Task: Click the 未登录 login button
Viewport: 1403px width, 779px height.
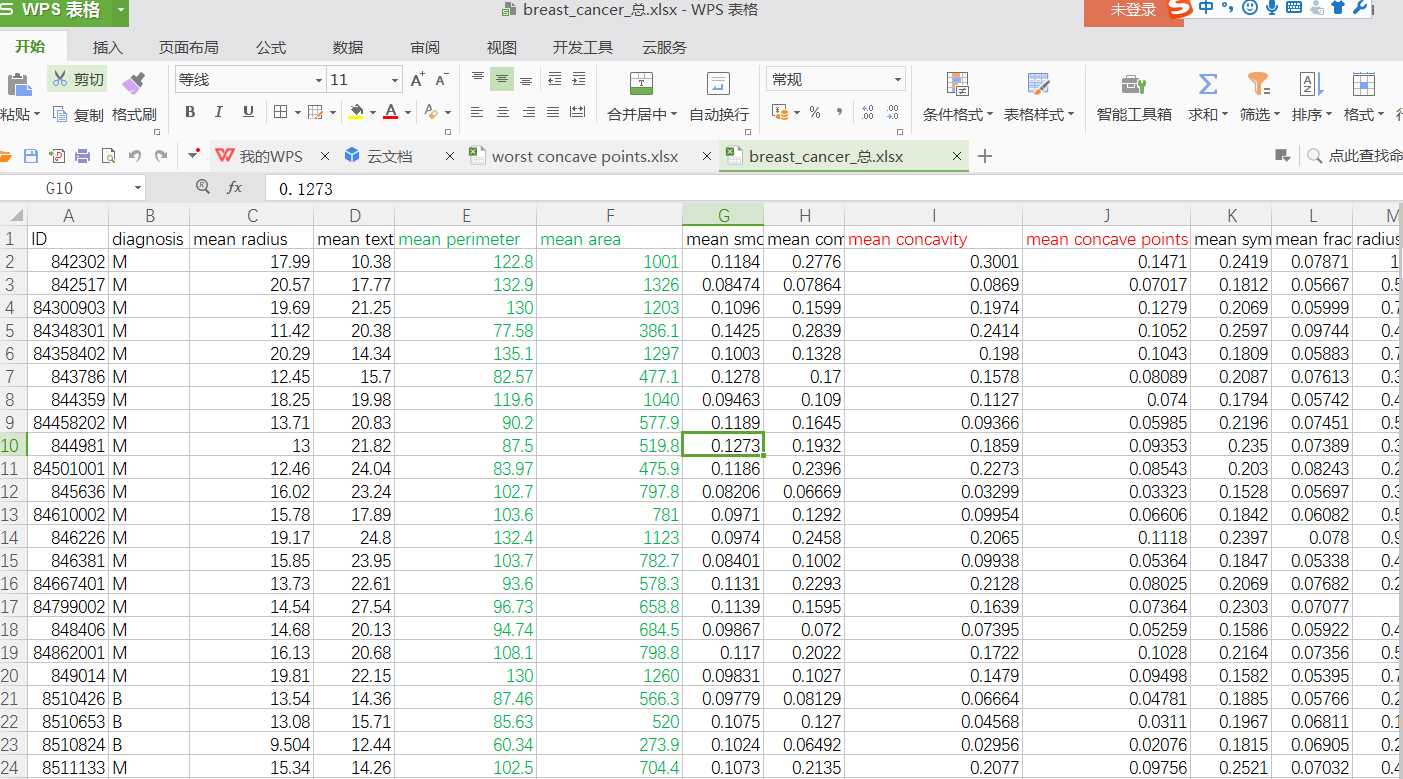Action: tap(1133, 10)
